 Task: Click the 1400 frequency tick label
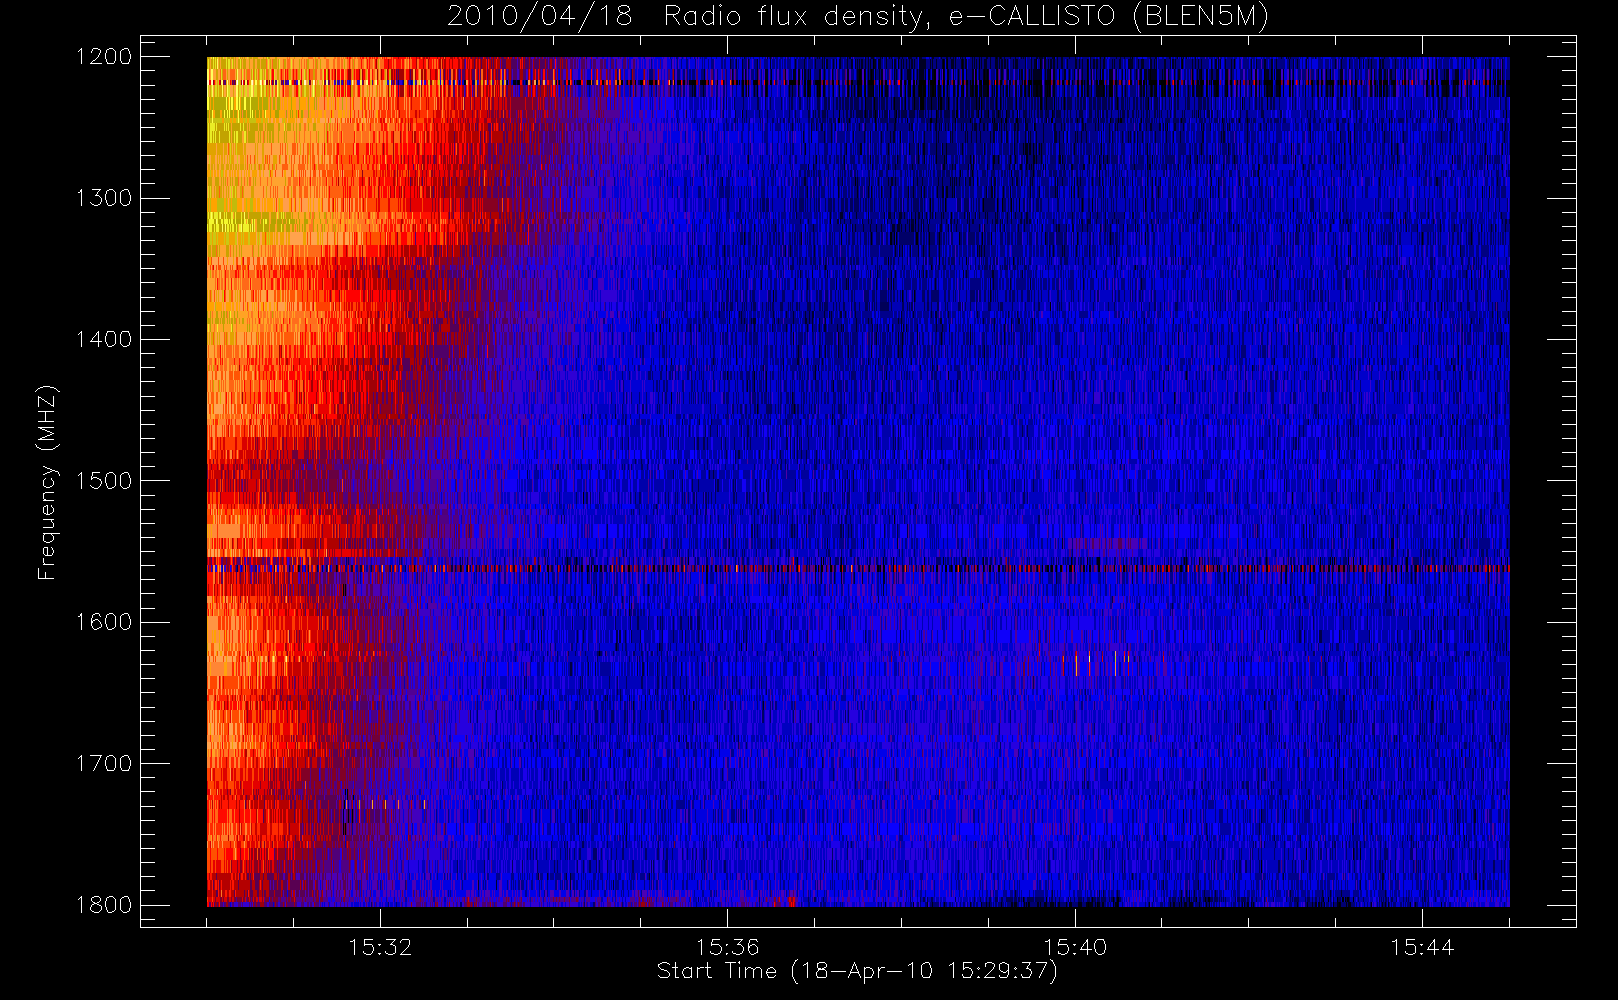104,339
